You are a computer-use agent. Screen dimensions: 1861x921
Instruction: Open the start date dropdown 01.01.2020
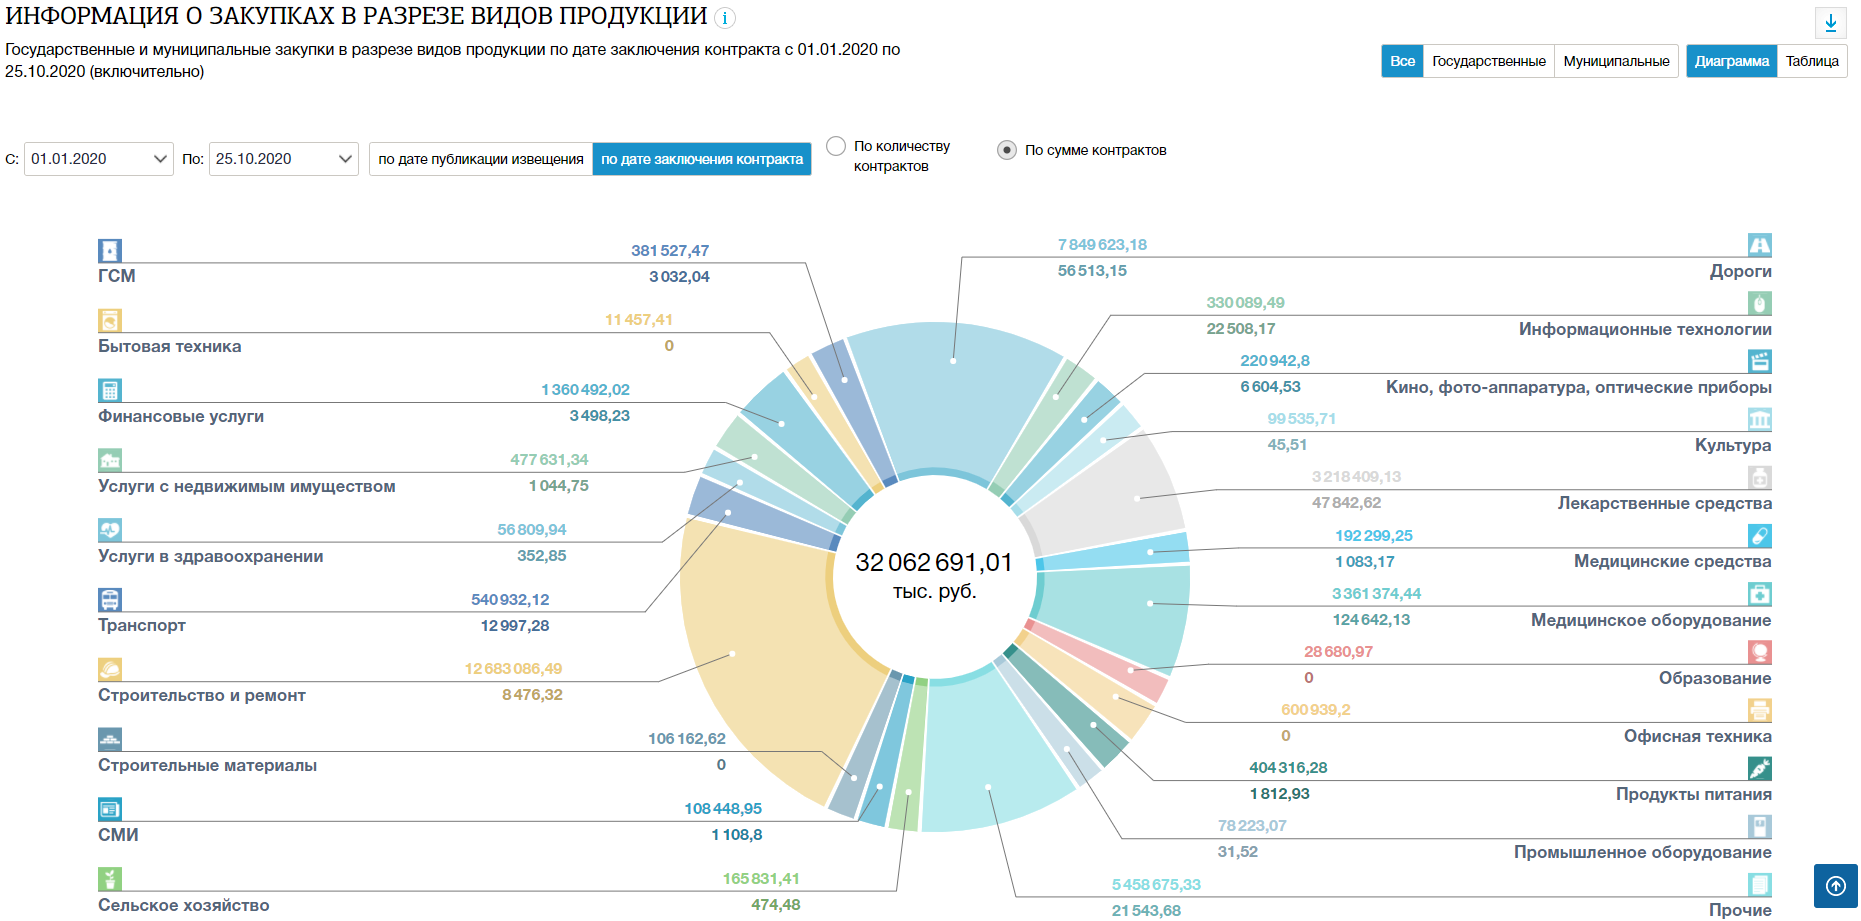[x=98, y=159]
